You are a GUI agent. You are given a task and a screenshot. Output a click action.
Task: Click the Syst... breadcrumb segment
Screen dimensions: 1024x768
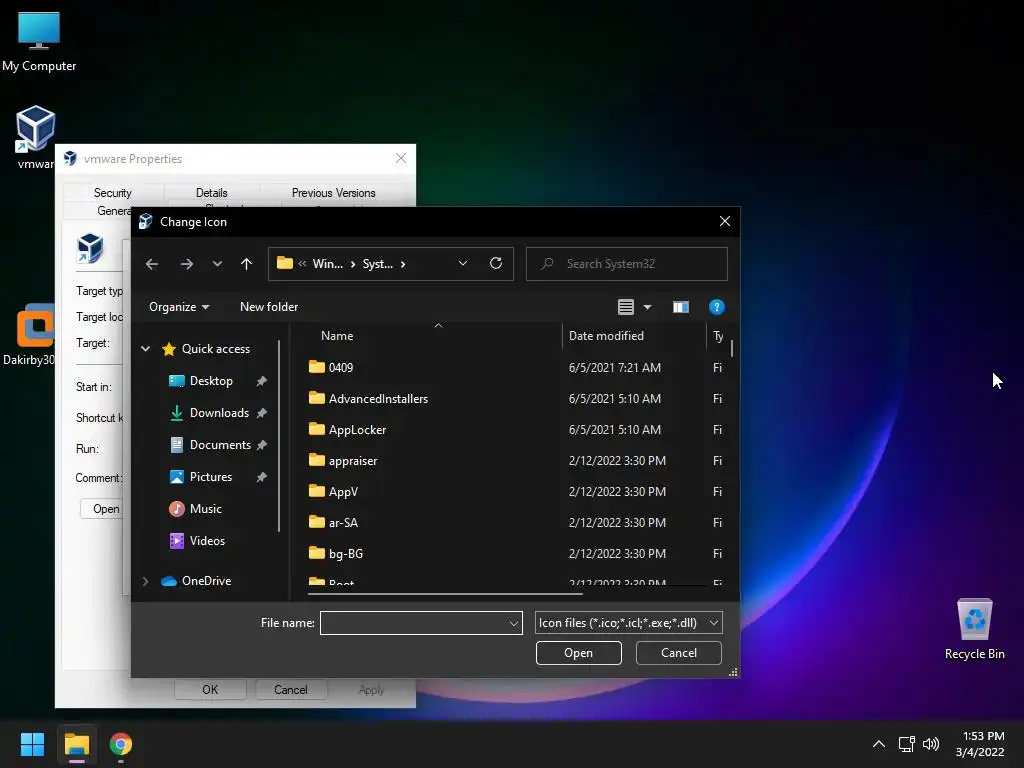pyautogui.click(x=377, y=264)
